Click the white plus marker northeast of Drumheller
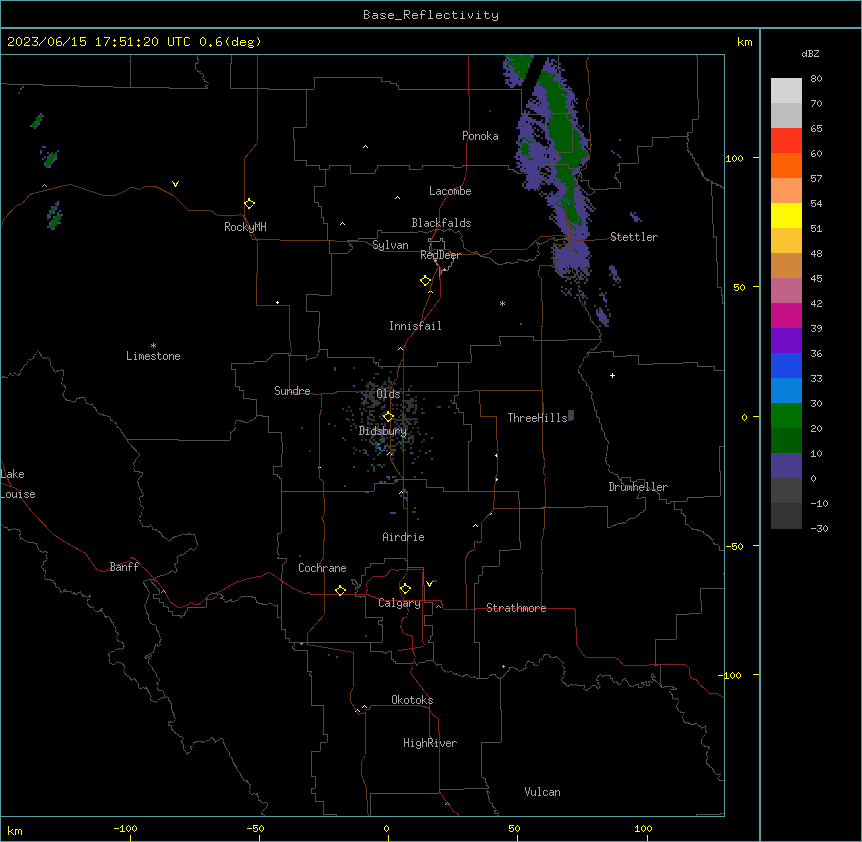Image resolution: width=862 pixels, height=842 pixels. point(612,375)
